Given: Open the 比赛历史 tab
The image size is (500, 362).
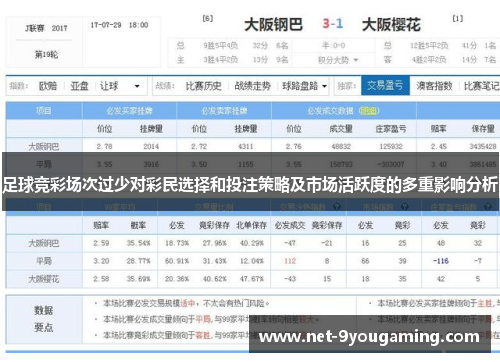Looking at the screenshot, I should pos(203,86).
